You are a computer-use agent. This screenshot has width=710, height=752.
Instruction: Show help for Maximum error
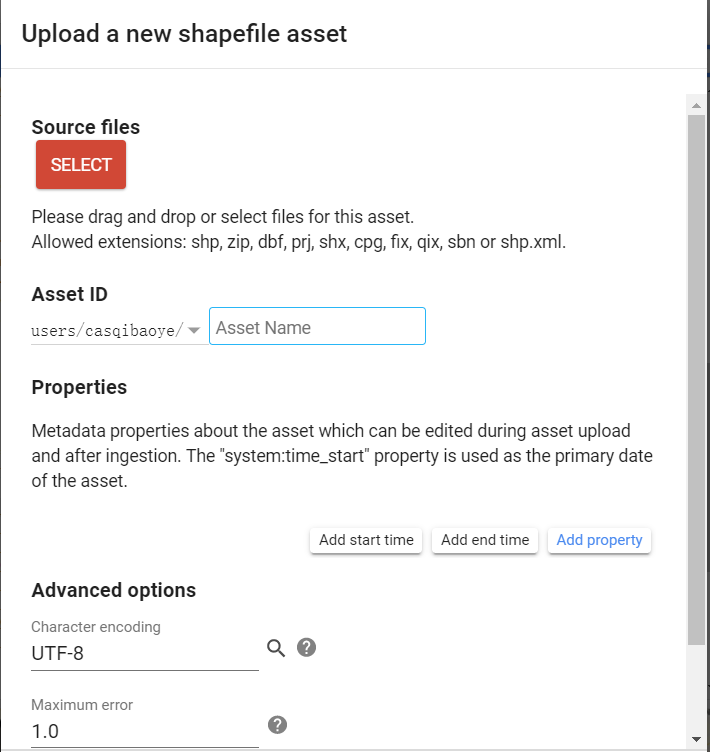click(x=277, y=725)
